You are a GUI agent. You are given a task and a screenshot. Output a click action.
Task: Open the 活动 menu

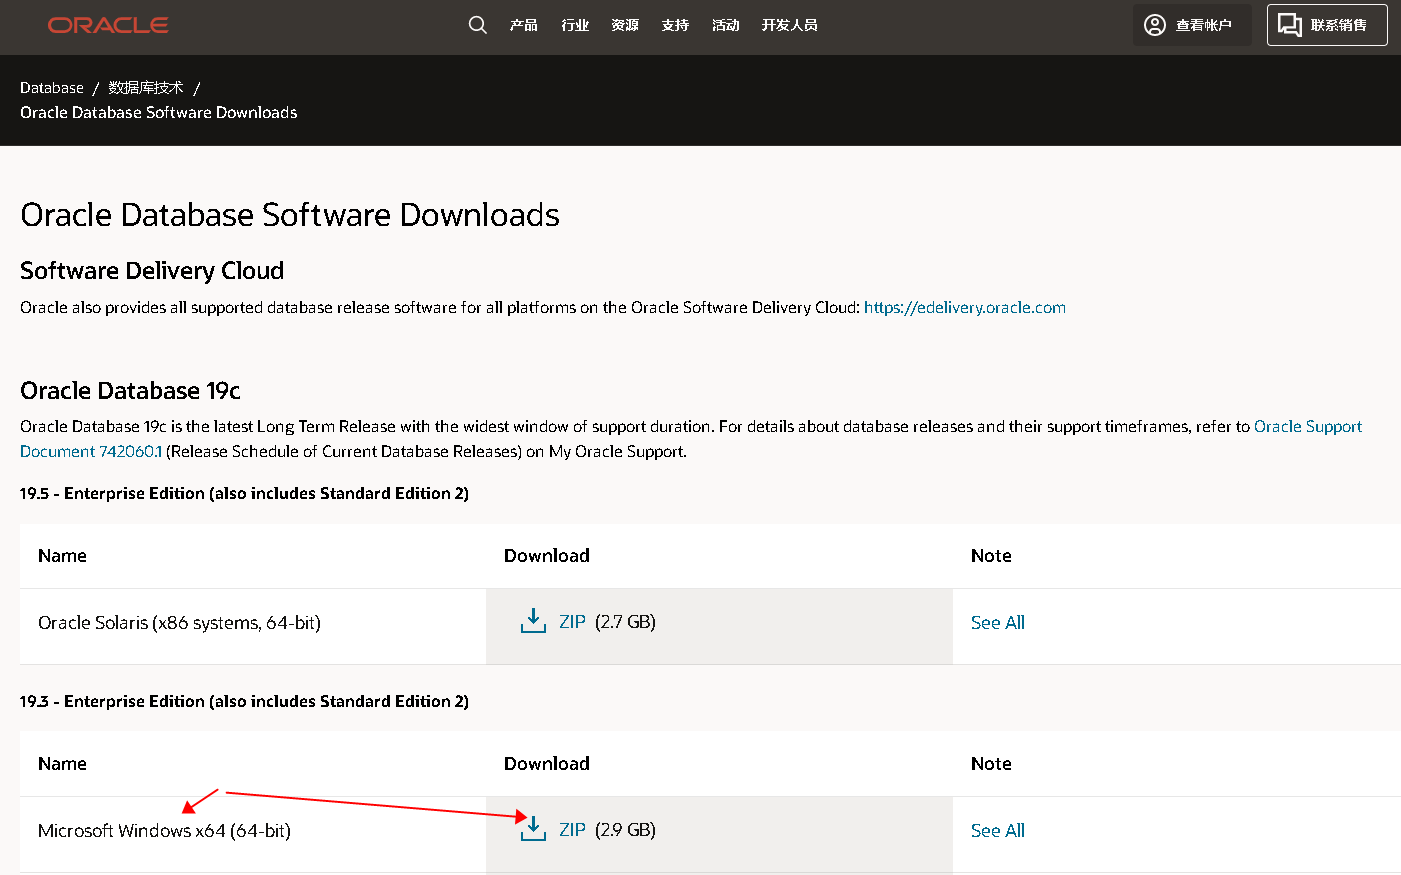click(x=725, y=25)
